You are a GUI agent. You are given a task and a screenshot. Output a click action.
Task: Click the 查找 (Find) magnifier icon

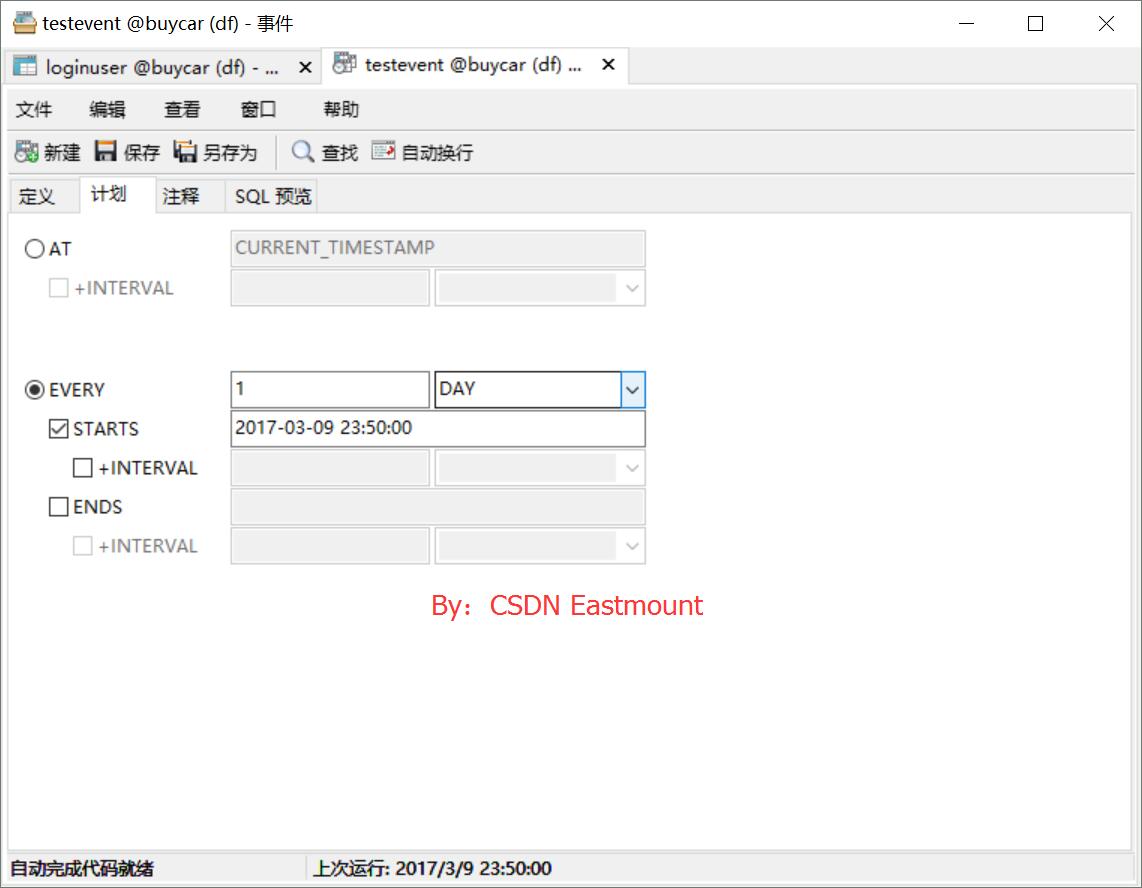point(302,152)
